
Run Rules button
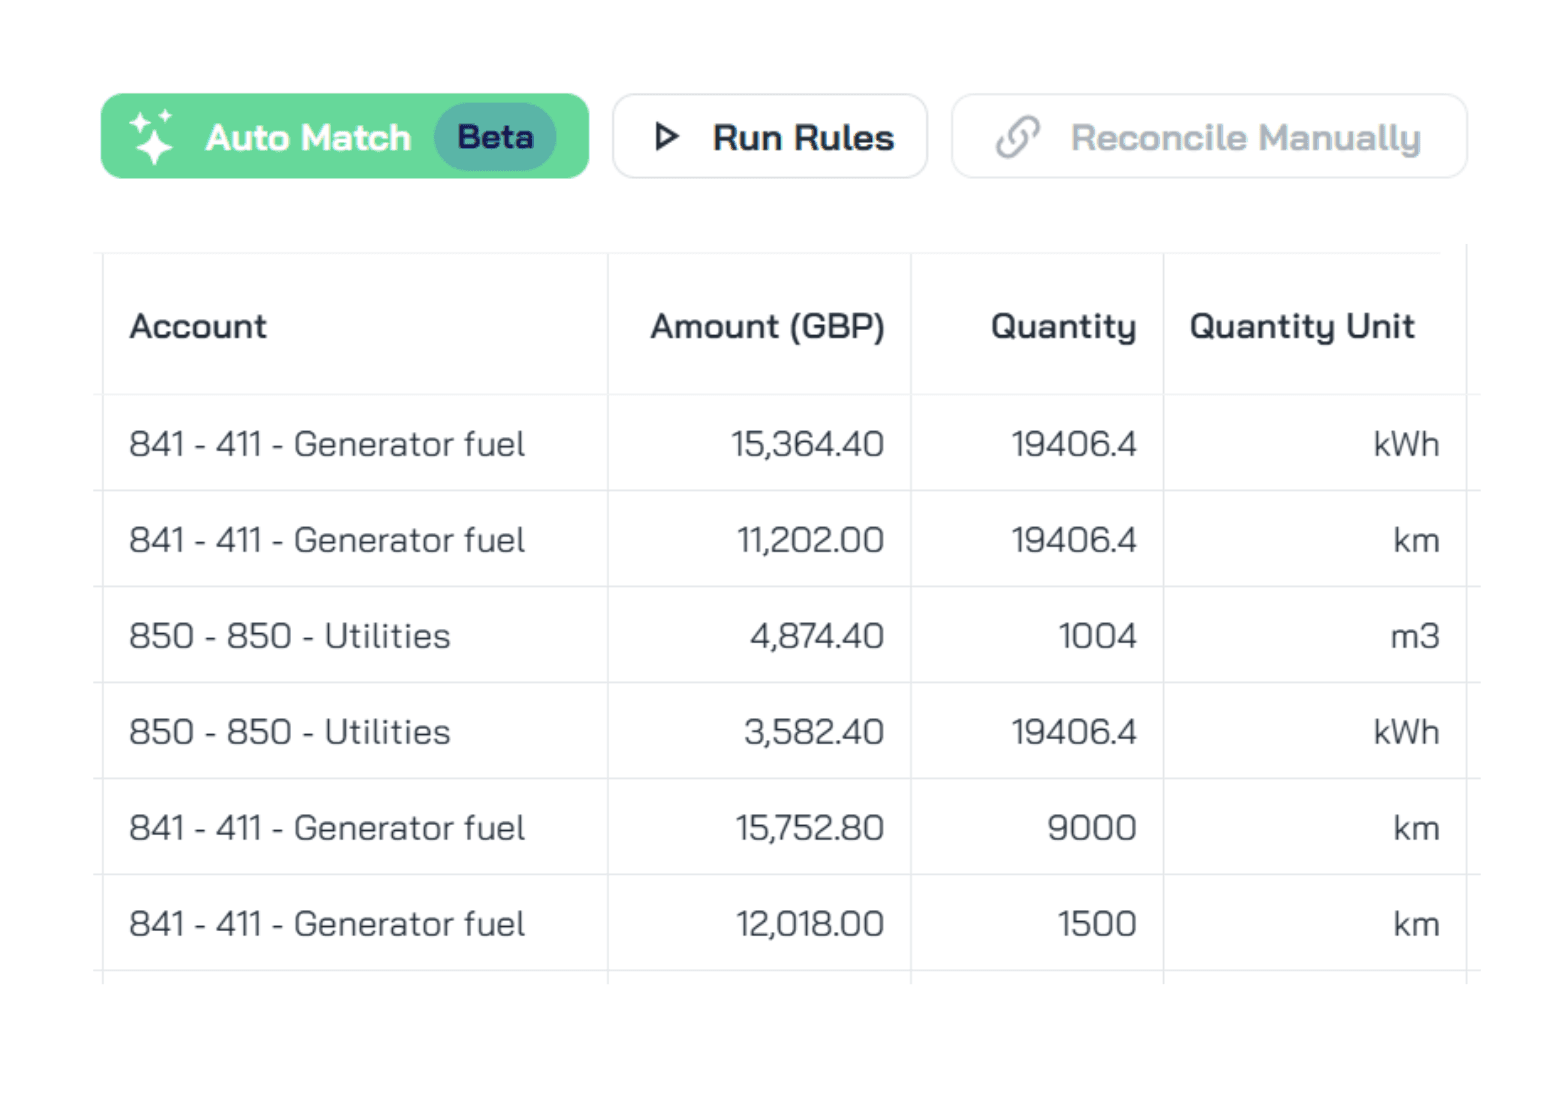(x=770, y=137)
